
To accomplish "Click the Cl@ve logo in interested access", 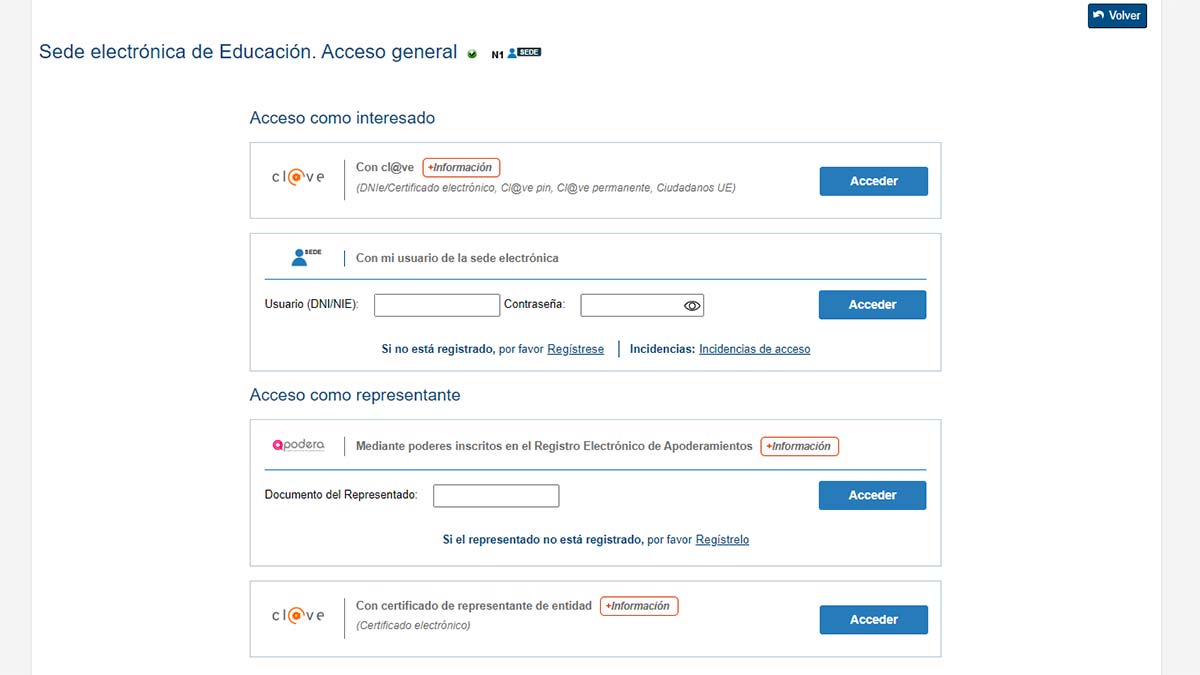I will pos(298,177).
